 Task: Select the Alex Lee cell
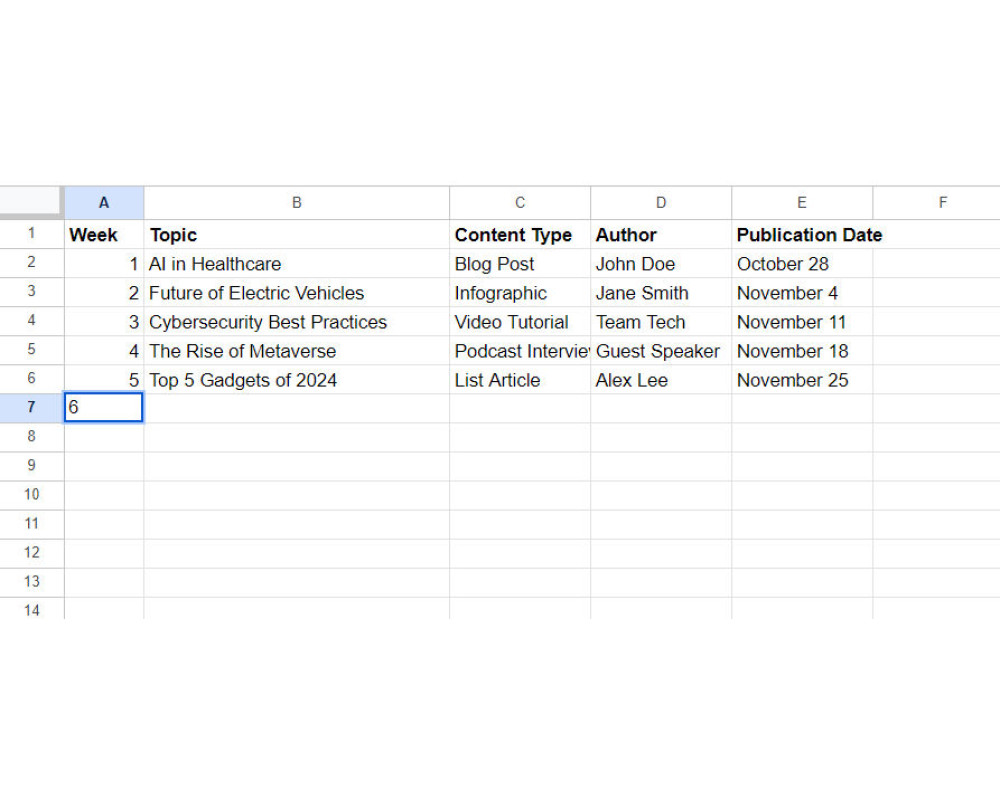661,380
